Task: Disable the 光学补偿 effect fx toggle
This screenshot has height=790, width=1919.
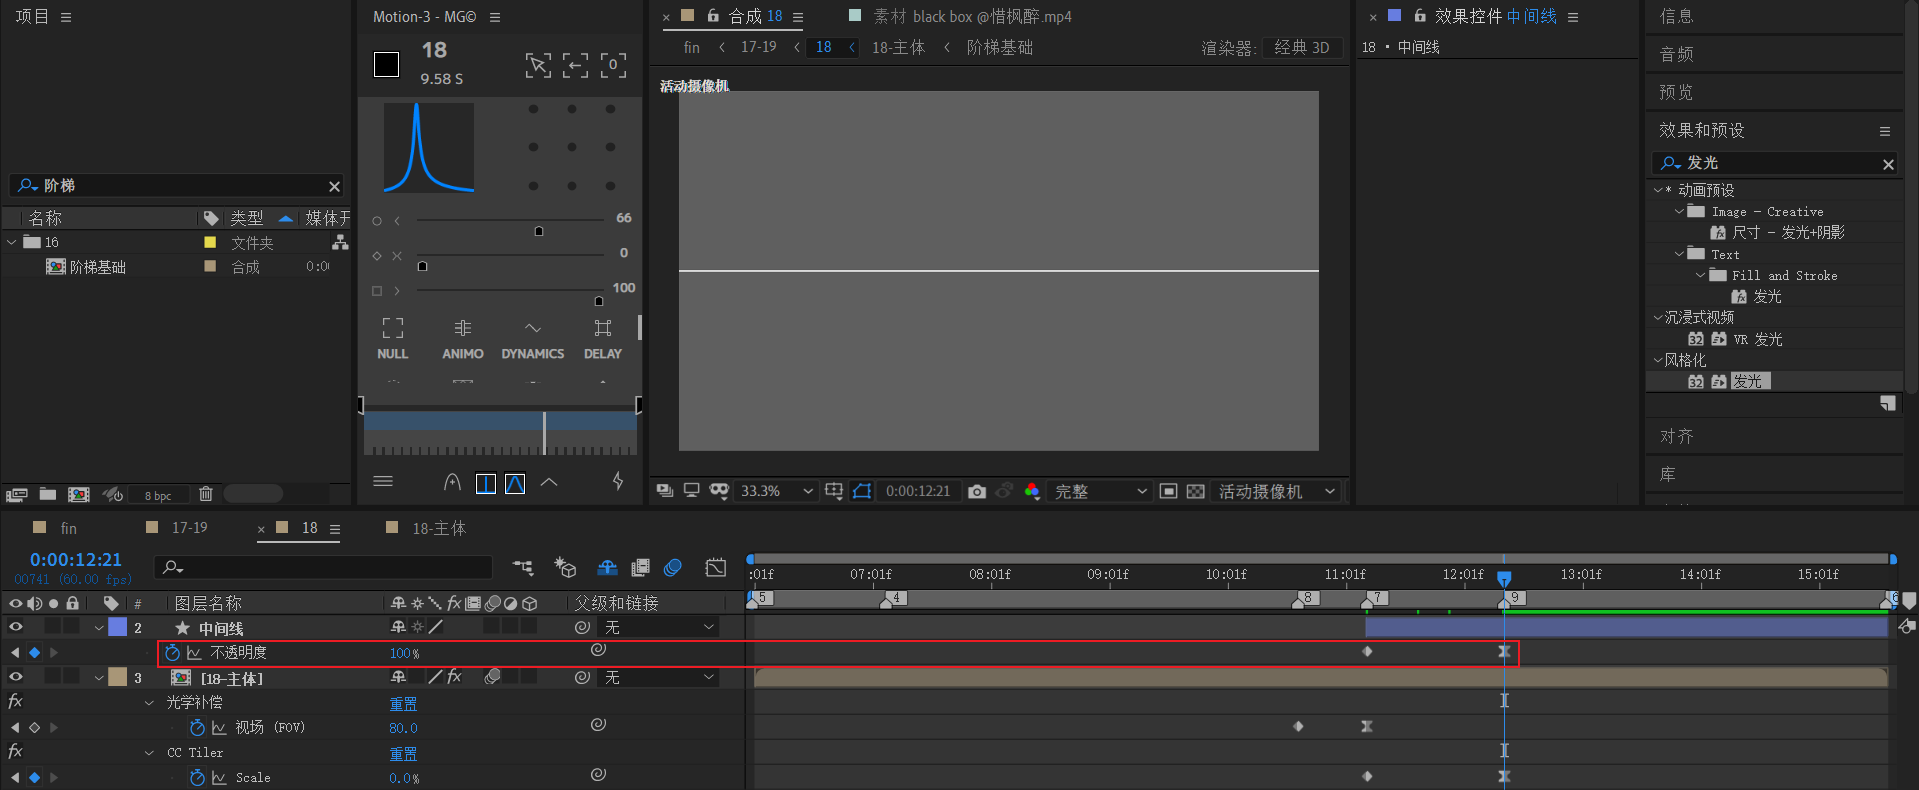Action: [15, 702]
